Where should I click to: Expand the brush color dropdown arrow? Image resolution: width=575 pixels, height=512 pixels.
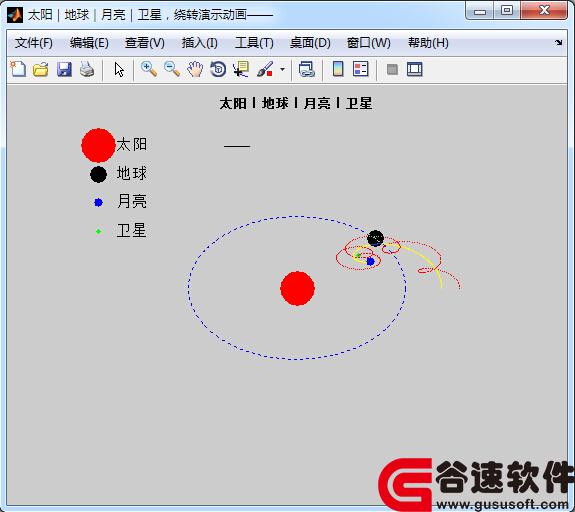(x=282, y=69)
